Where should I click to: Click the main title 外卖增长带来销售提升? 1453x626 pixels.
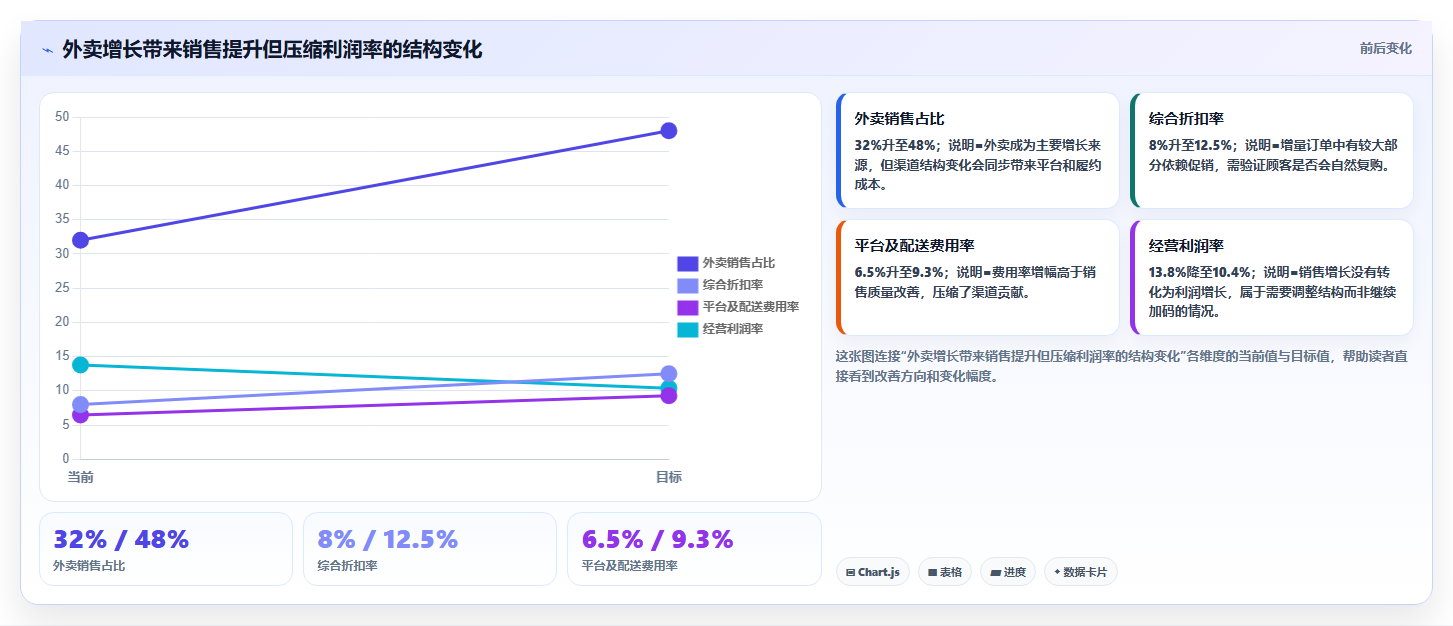pyautogui.click(x=272, y=49)
